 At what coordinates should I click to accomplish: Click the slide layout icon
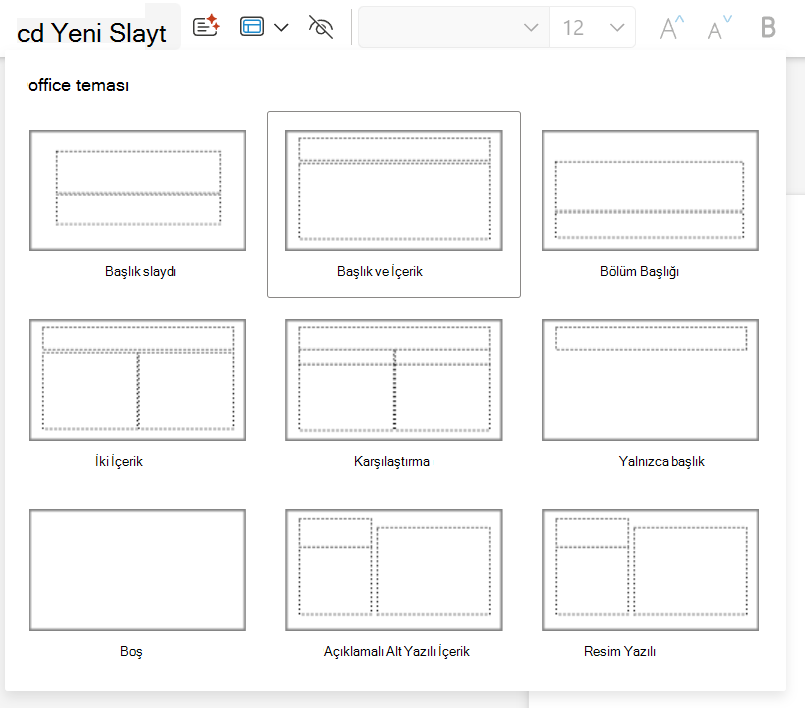252,26
